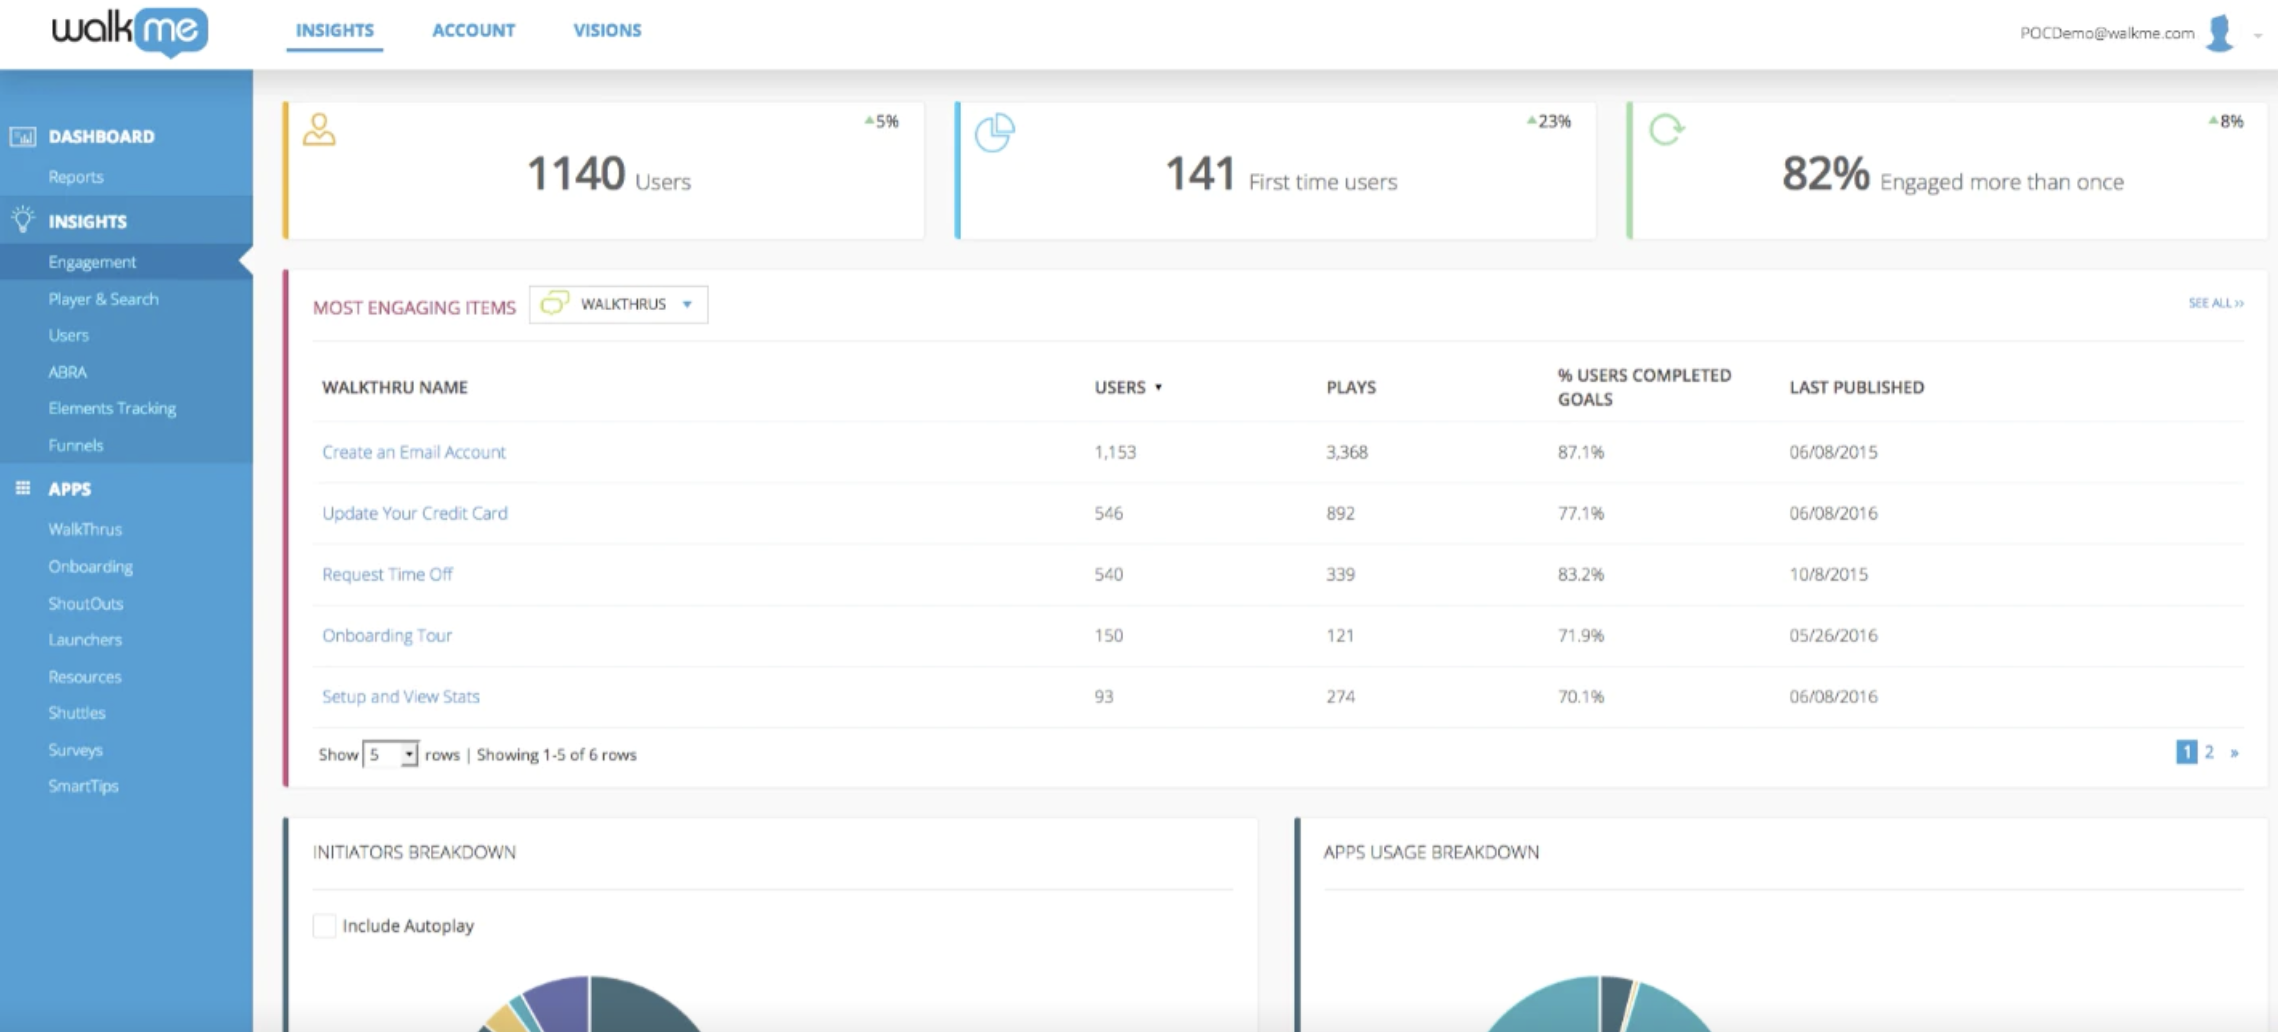Open SmartTips app in sidebar
2278x1032 pixels.
point(83,786)
